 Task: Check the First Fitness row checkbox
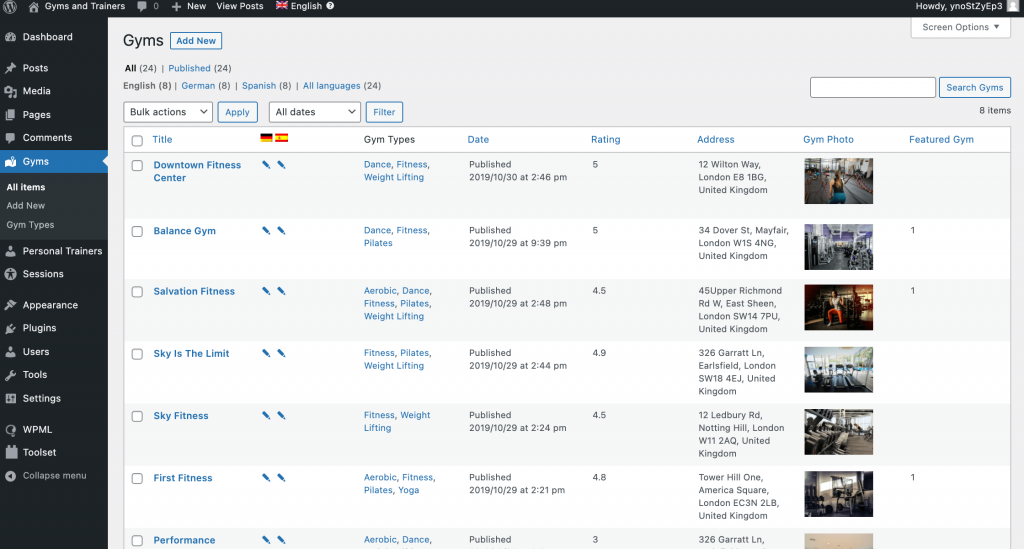(137, 478)
